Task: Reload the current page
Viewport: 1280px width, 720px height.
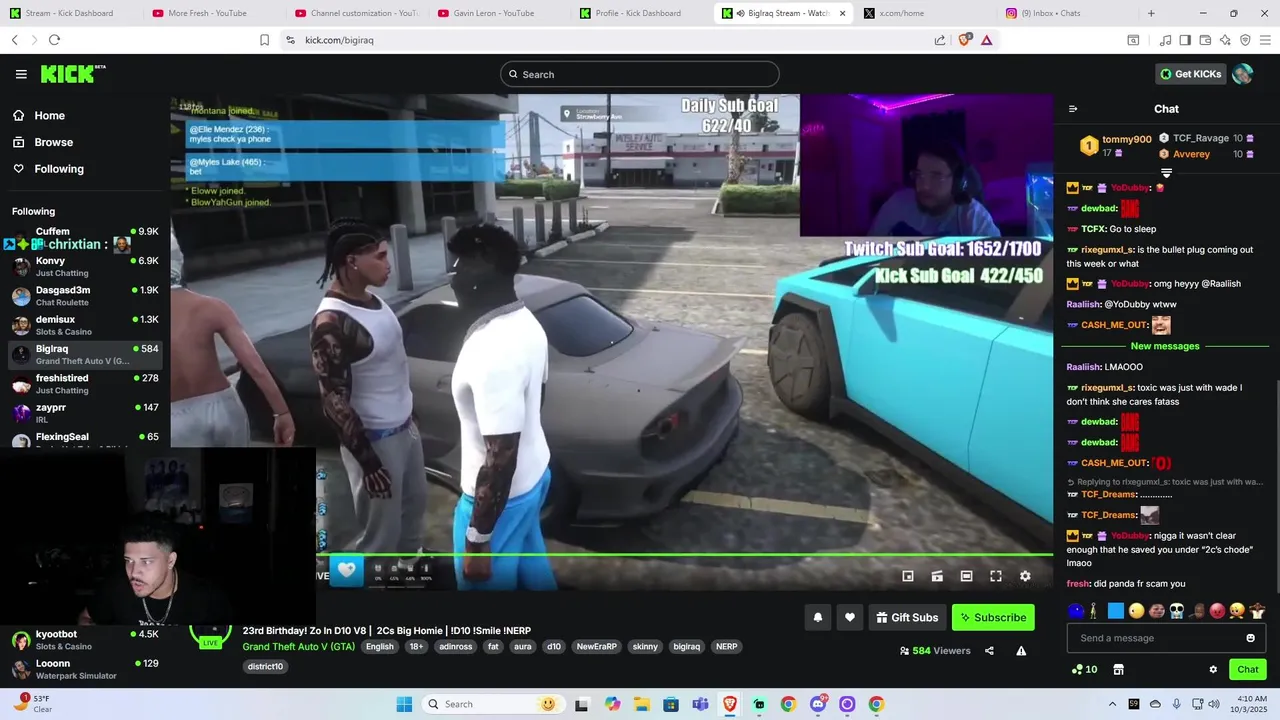Action: 54,40
